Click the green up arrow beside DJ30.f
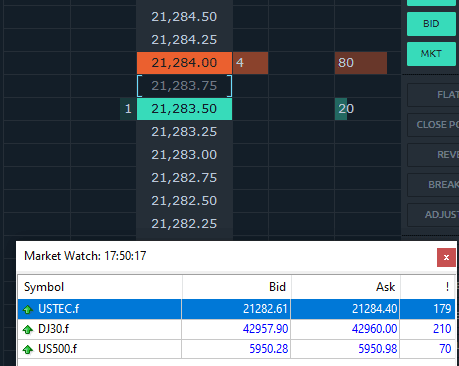The image size is (459, 366). click(x=28, y=330)
